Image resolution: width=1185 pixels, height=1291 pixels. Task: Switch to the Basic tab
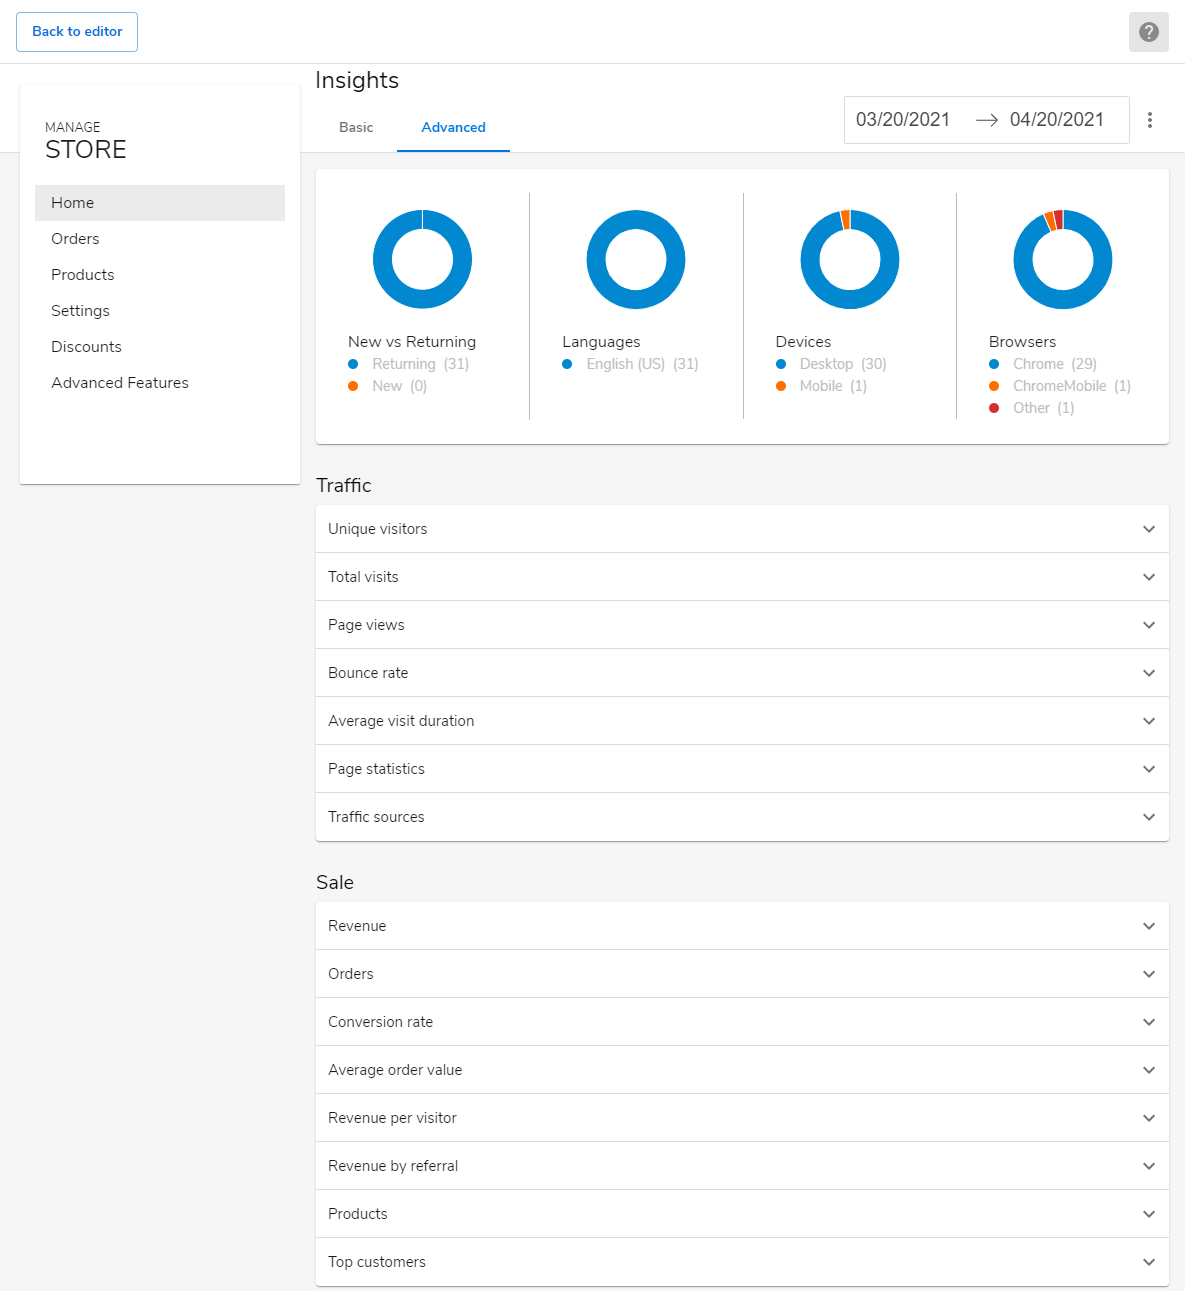coord(356,127)
